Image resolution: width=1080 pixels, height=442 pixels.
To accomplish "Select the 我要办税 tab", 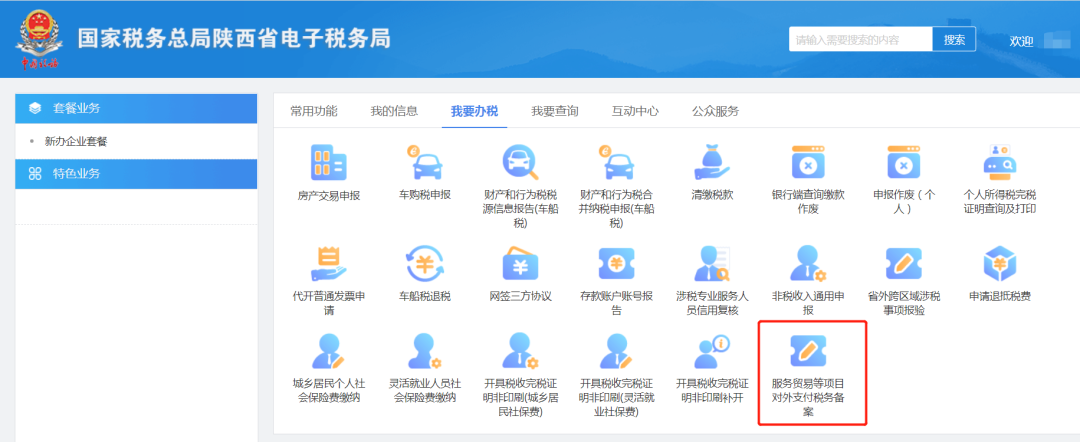I will pyautogui.click(x=475, y=112).
